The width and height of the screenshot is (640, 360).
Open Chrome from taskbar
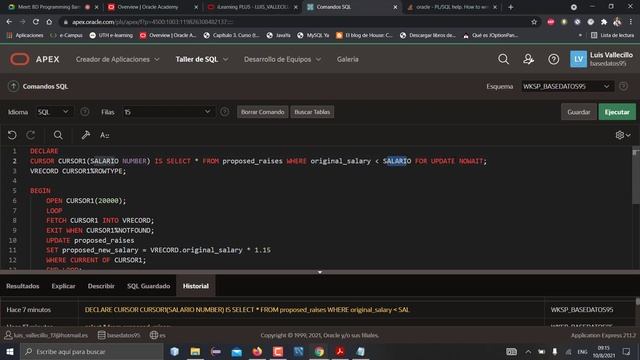(319, 351)
